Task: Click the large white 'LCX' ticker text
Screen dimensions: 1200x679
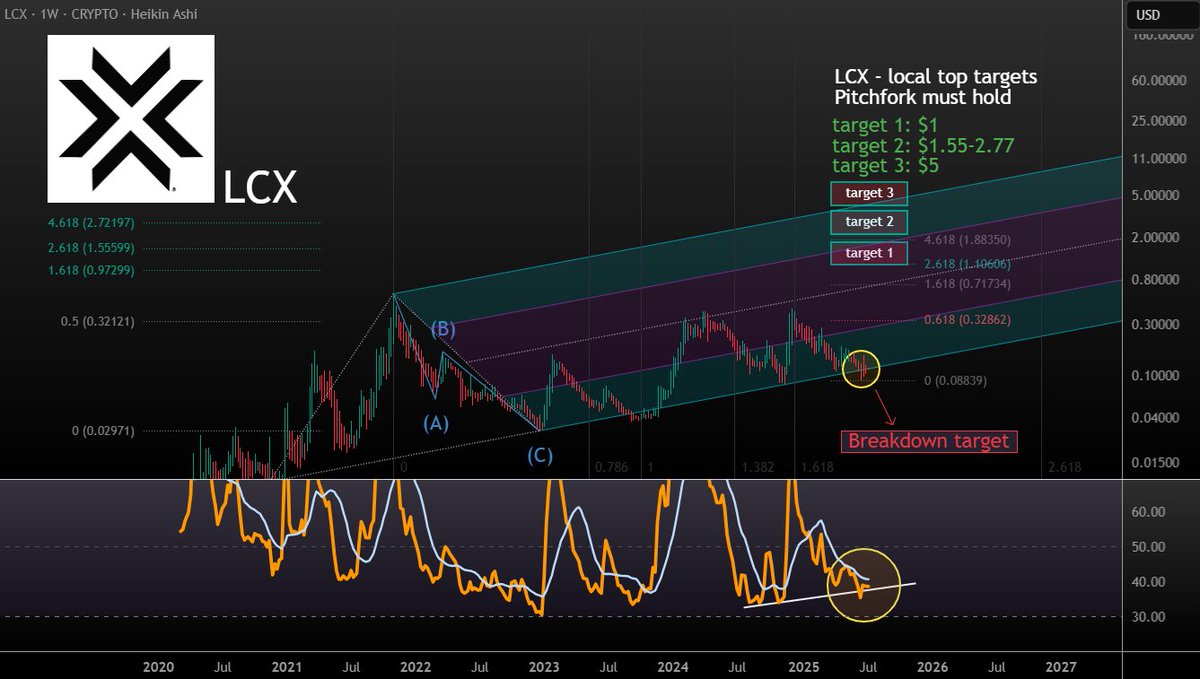Action: tap(260, 188)
